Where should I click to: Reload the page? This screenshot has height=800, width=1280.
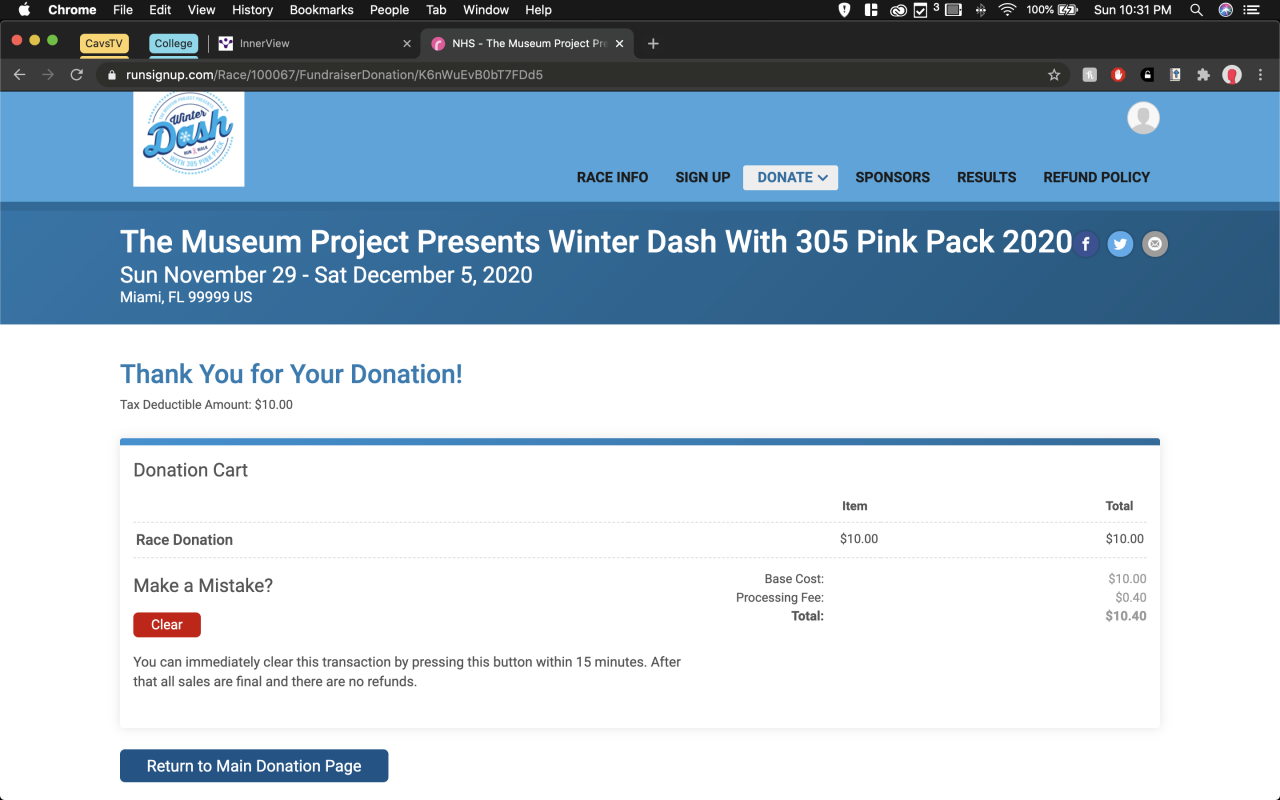point(76,75)
